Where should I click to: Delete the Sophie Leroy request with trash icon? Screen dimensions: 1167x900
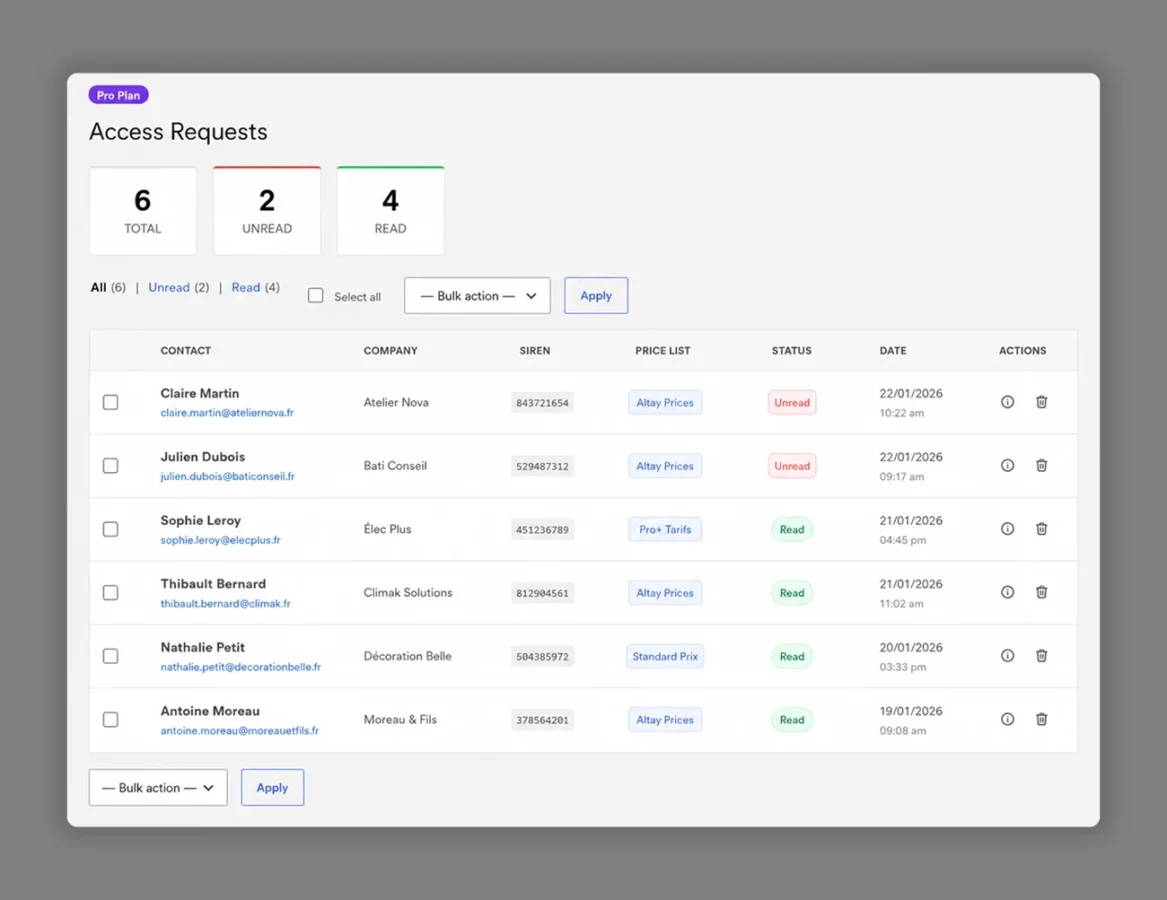coord(1041,529)
